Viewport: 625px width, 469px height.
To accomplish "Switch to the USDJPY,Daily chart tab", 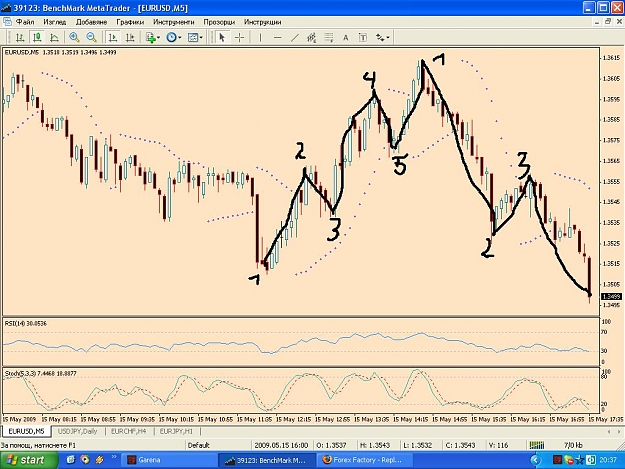I will pyautogui.click(x=77, y=431).
